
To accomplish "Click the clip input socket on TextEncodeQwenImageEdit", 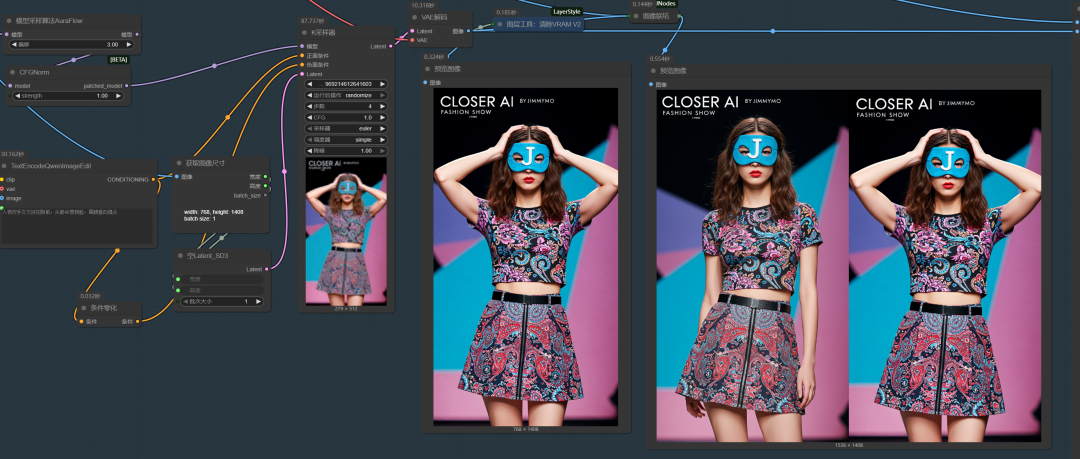I will (1, 179).
